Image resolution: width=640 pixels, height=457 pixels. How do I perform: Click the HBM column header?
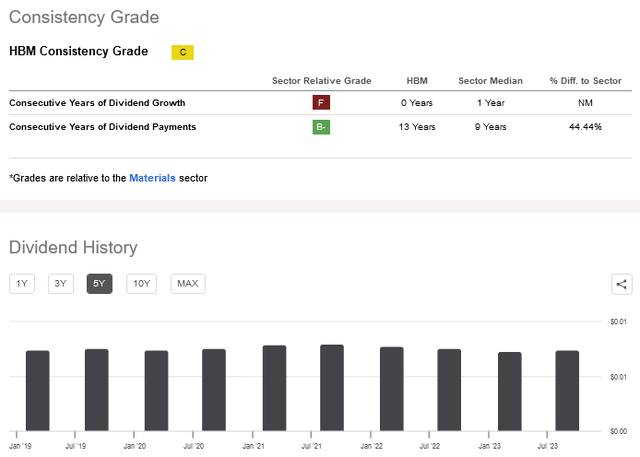(x=417, y=81)
